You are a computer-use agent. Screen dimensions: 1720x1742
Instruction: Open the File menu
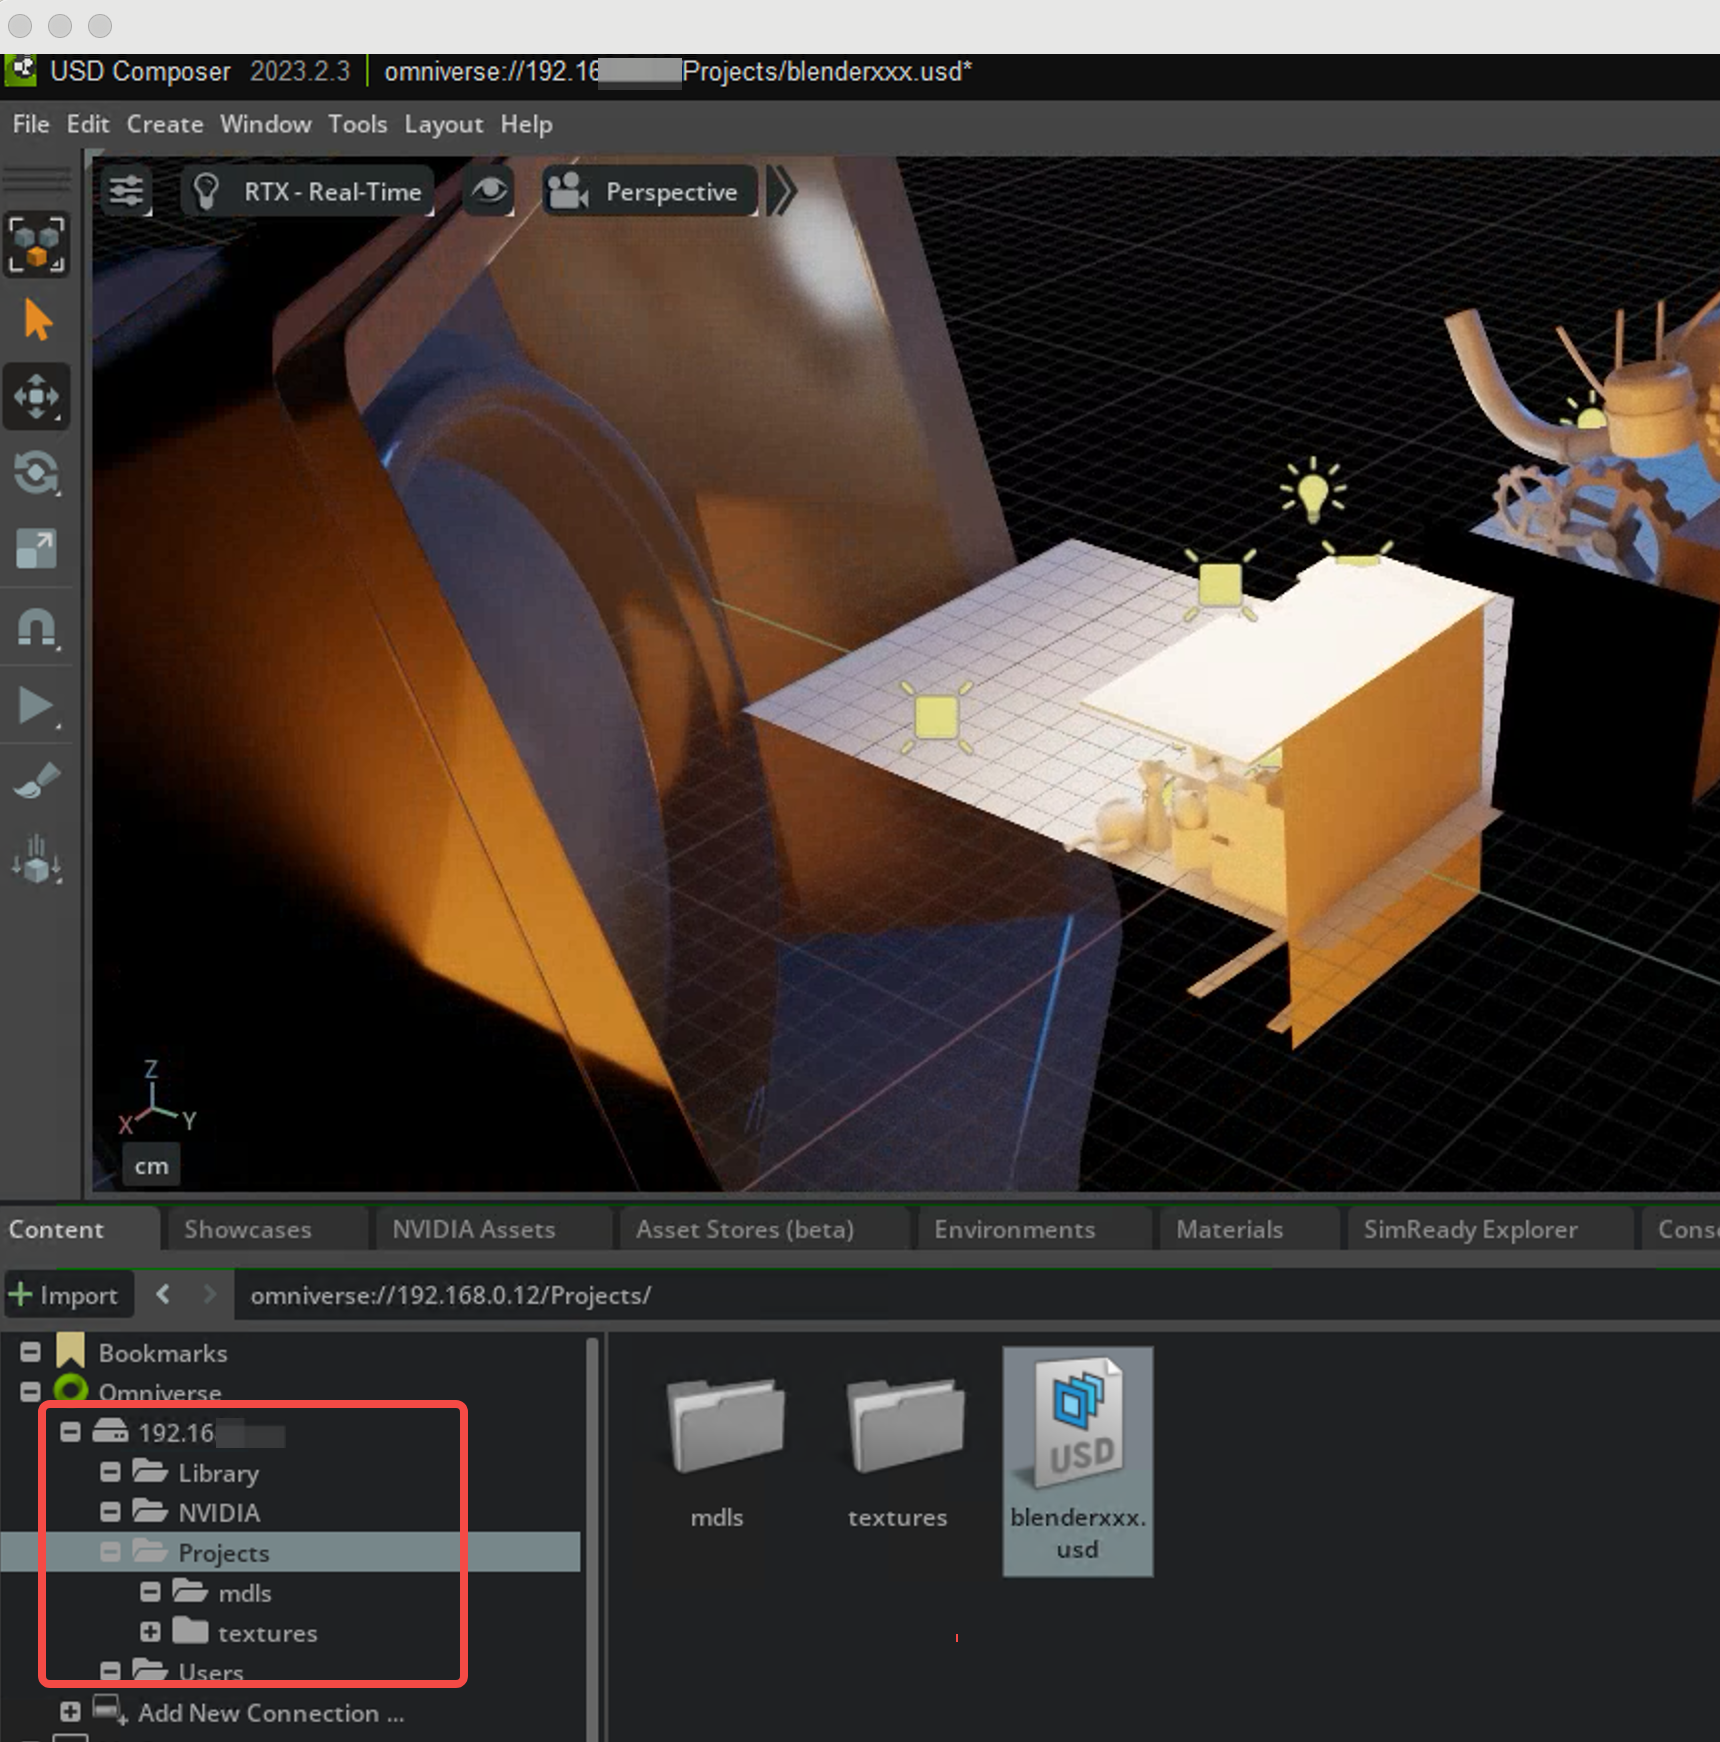(x=31, y=124)
